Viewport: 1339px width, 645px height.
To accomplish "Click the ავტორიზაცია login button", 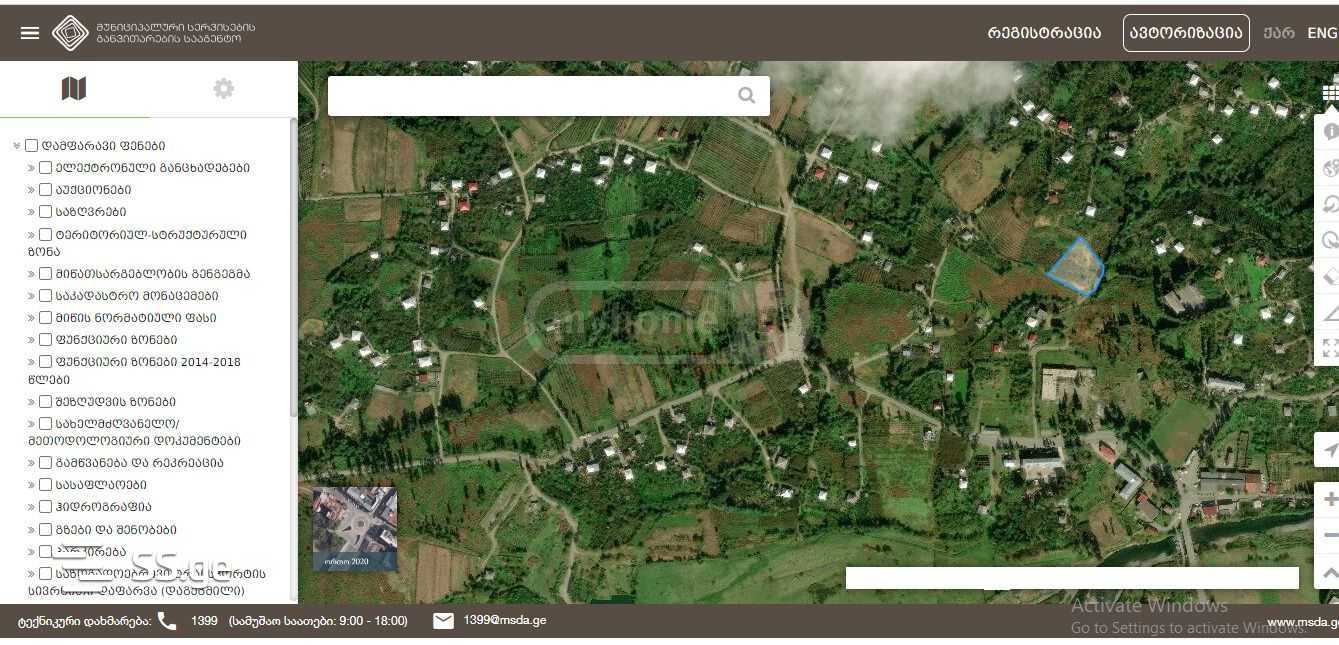I will pyautogui.click(x=1185, y=33).
